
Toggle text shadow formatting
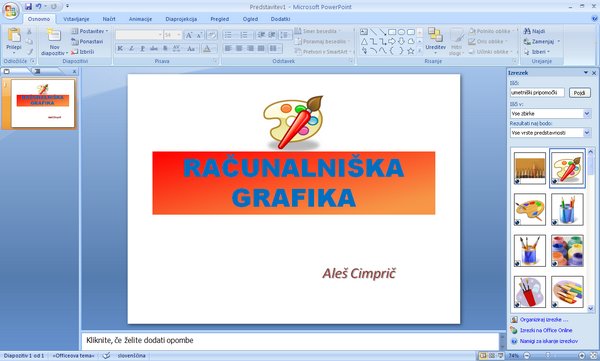[165, 49]
